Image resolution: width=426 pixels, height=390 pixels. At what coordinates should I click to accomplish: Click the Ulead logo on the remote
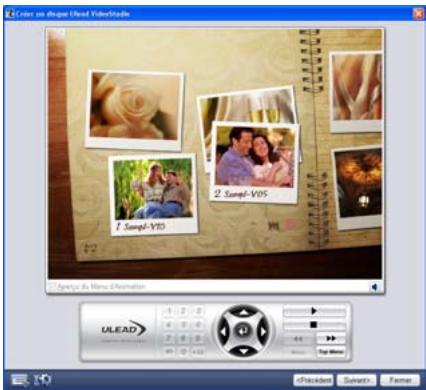click(x=124, y=329)
